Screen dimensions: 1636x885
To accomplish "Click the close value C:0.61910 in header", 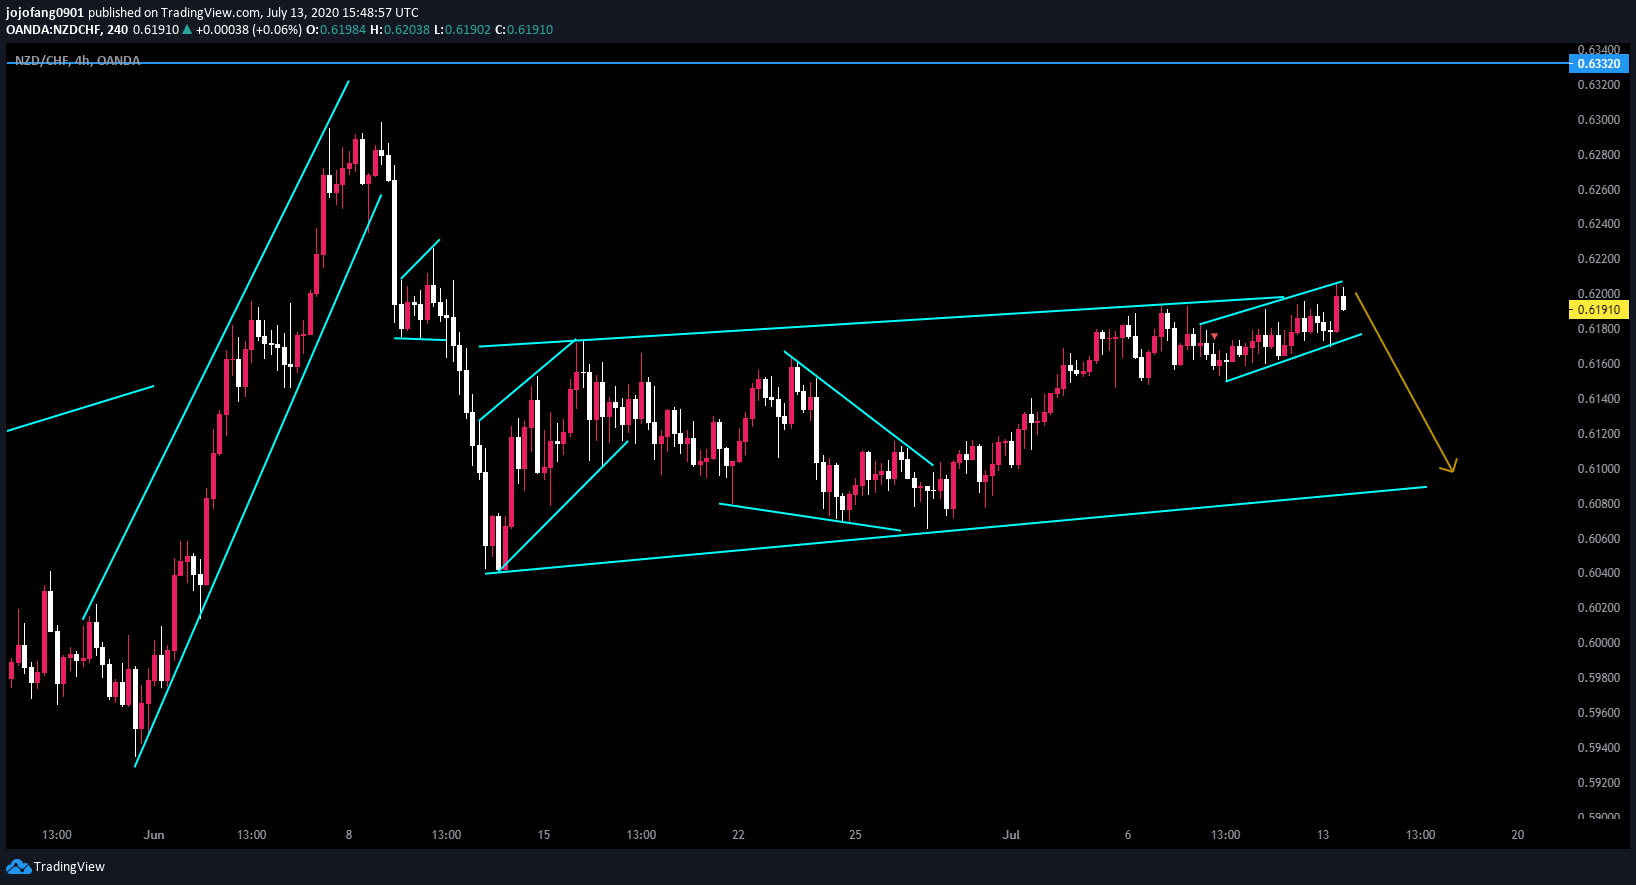I will point(524,30).
